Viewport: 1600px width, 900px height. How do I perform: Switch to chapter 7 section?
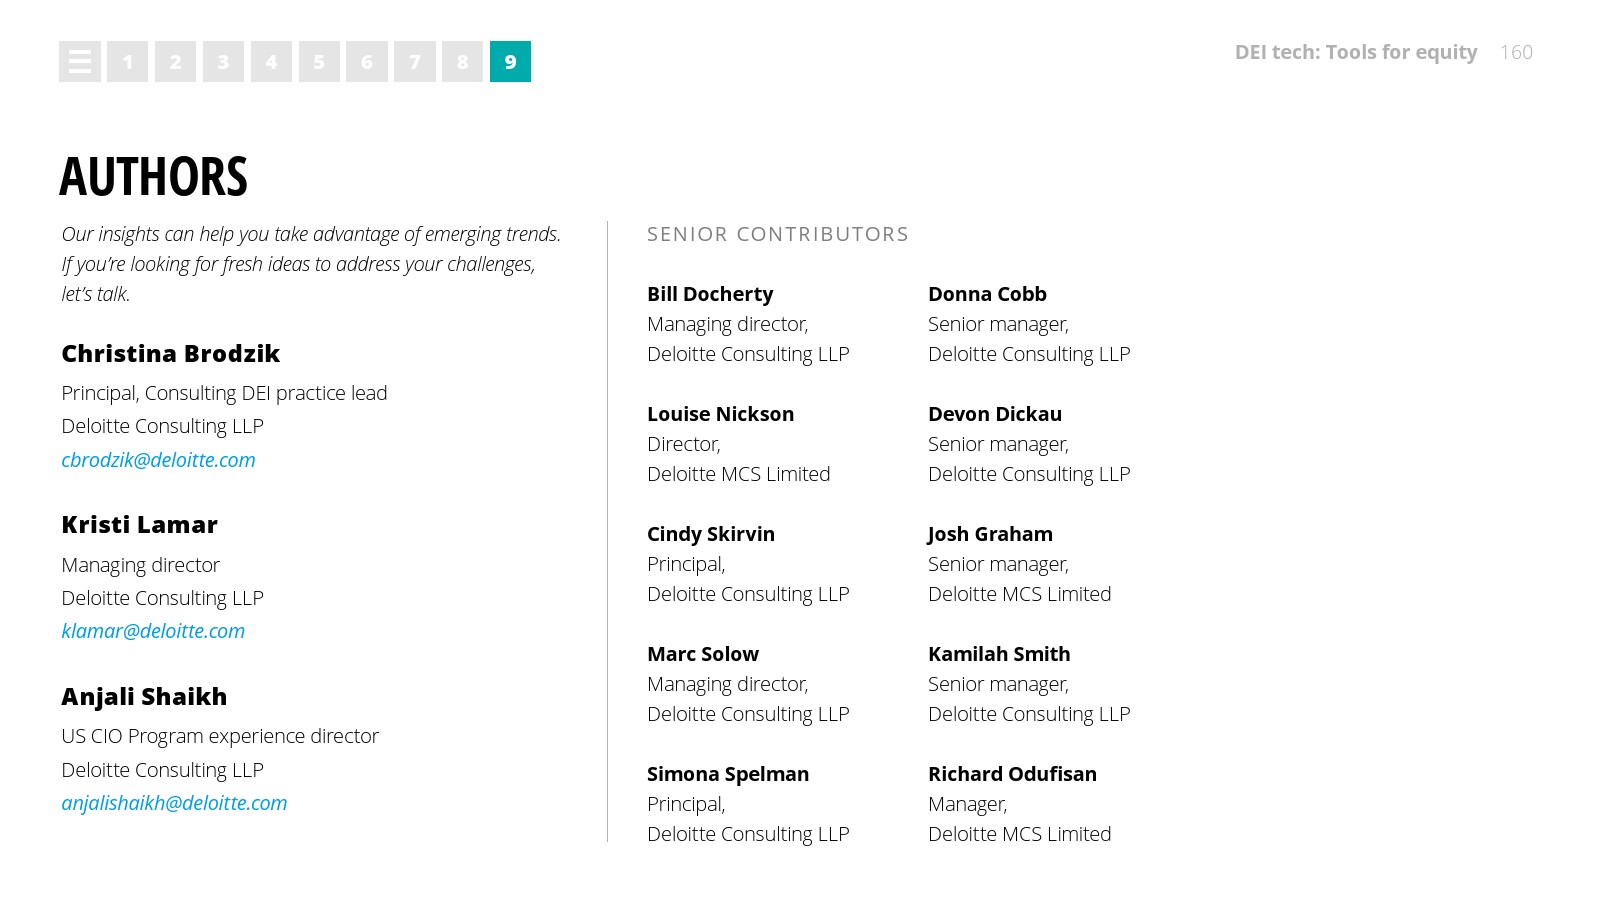coord(415,62)
